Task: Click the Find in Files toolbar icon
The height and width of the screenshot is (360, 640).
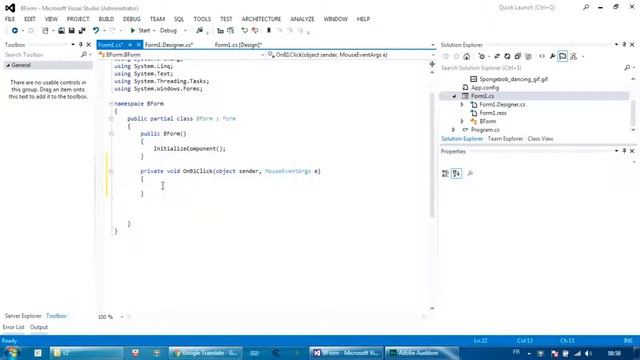Action: pyautogui.click(x=199, y=31)
